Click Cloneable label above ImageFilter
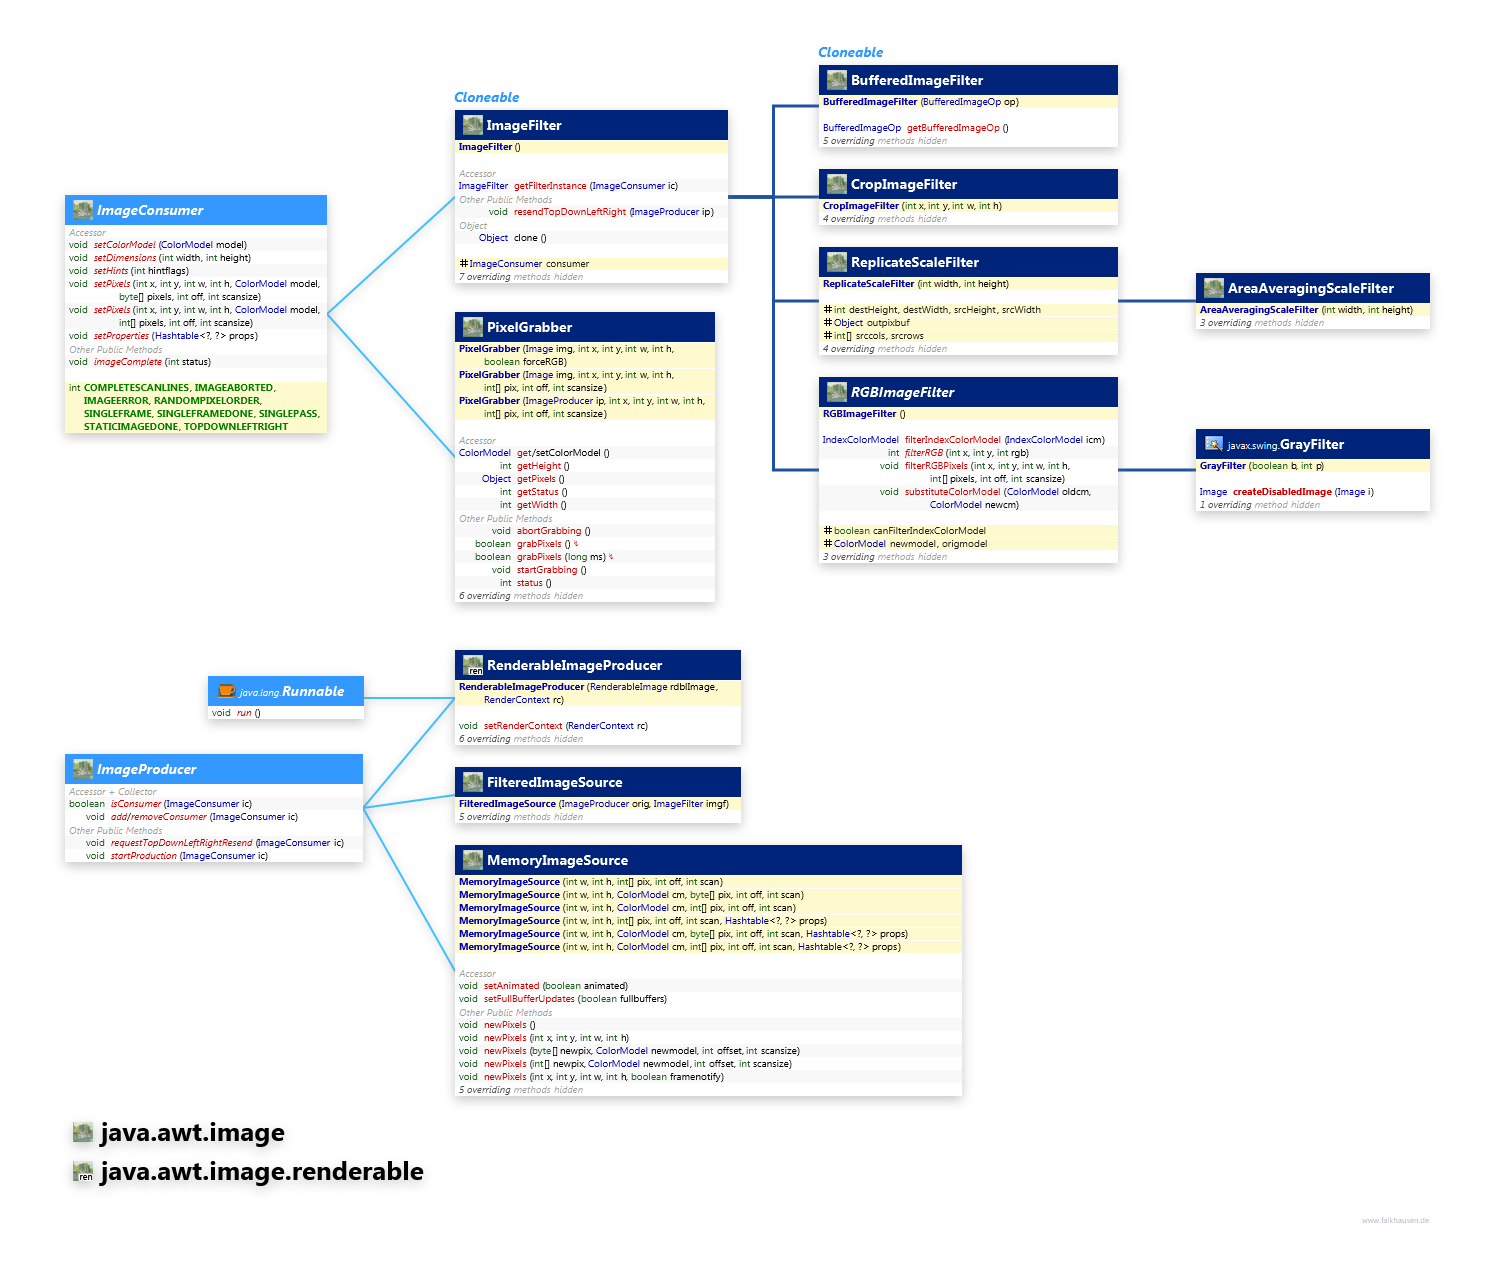 pyautogui.click(x=486, y=97)
